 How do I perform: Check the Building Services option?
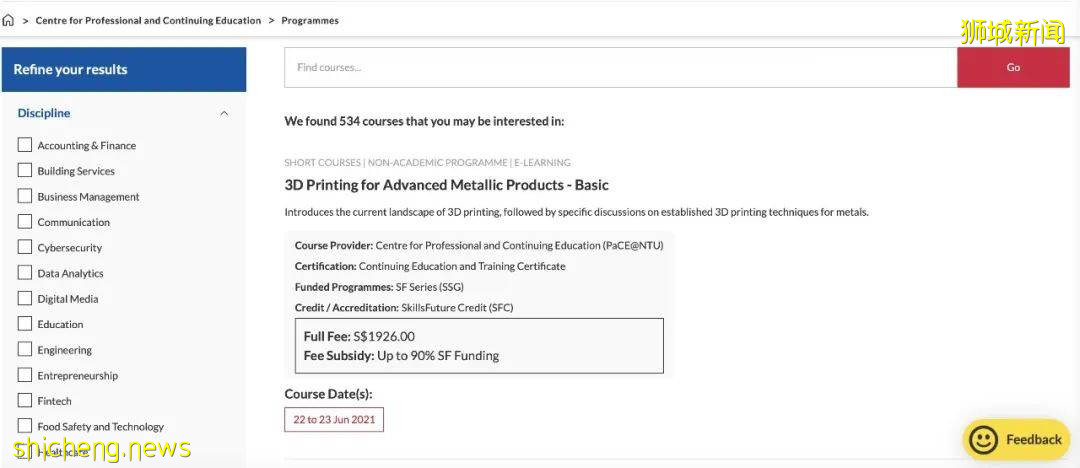[x=25, y=170]
